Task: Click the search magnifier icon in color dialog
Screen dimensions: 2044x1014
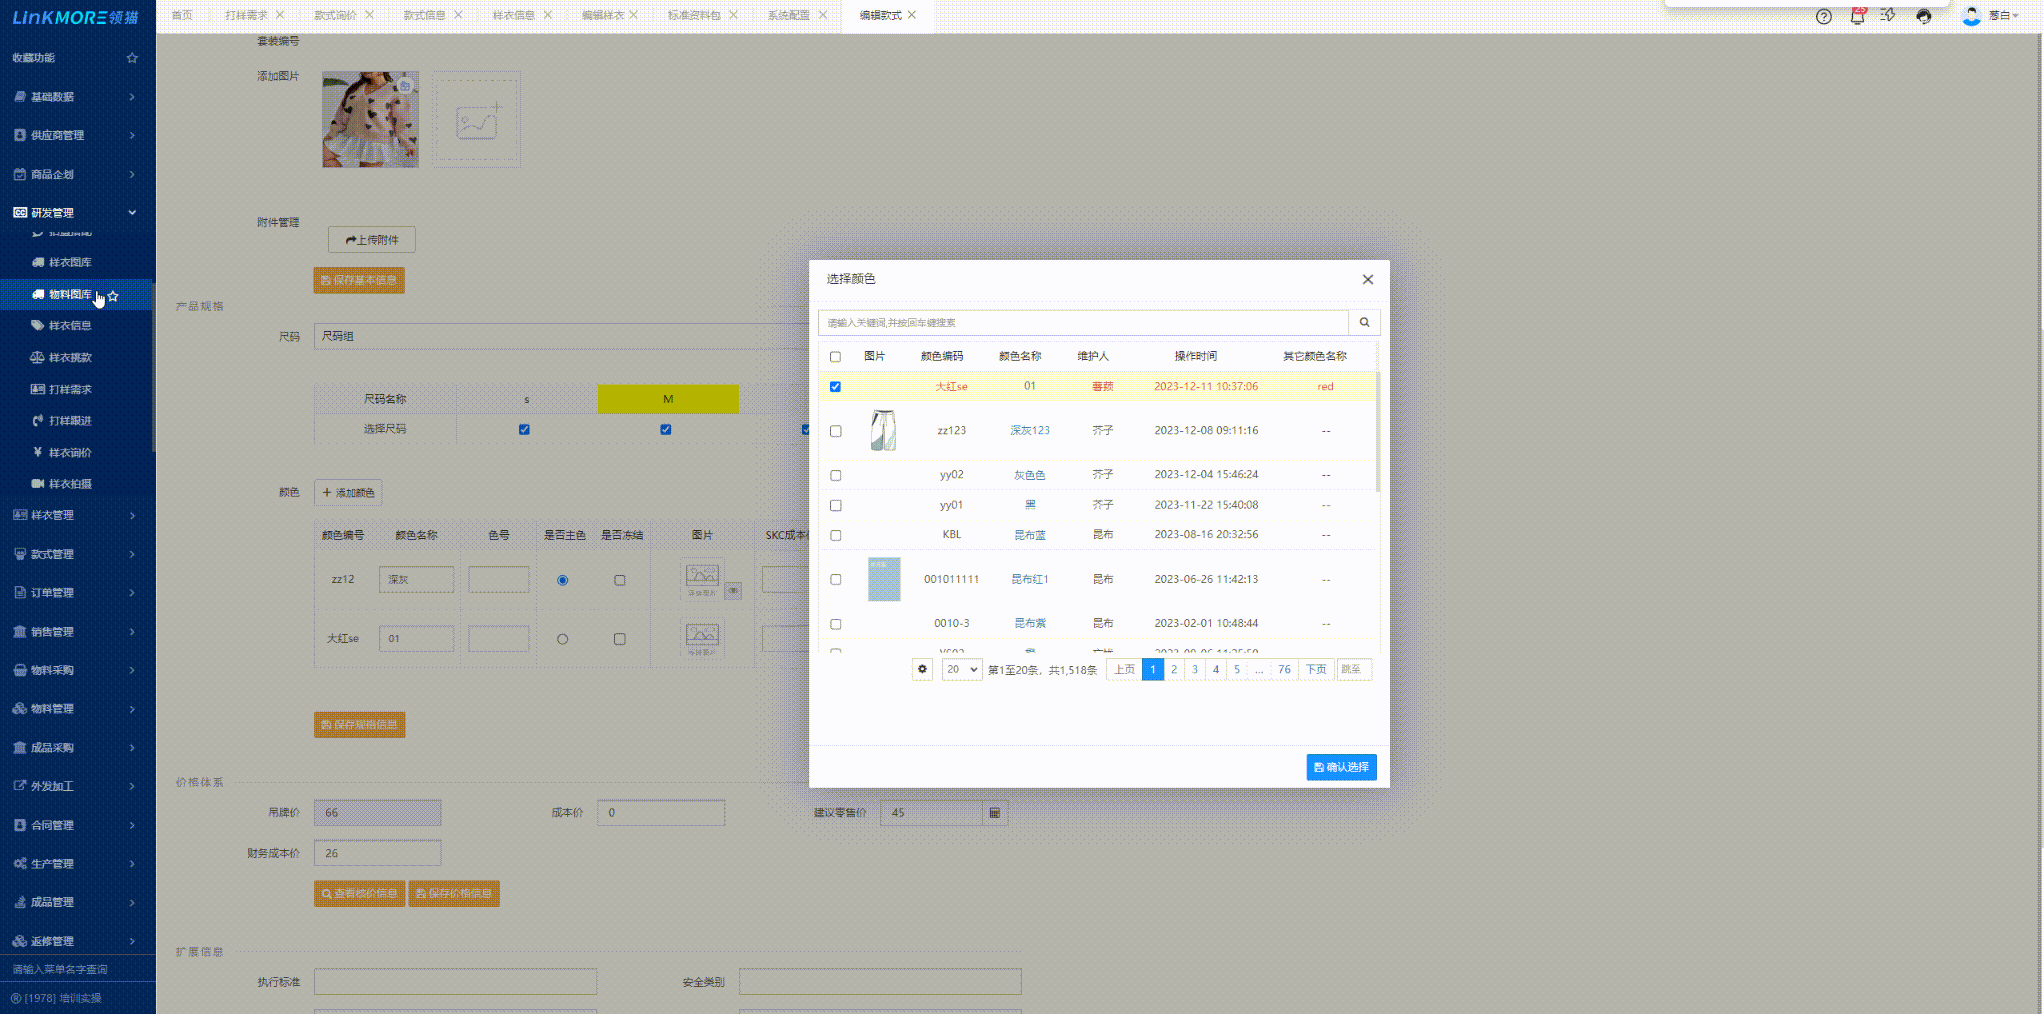Action: (x=1364, y=322)
